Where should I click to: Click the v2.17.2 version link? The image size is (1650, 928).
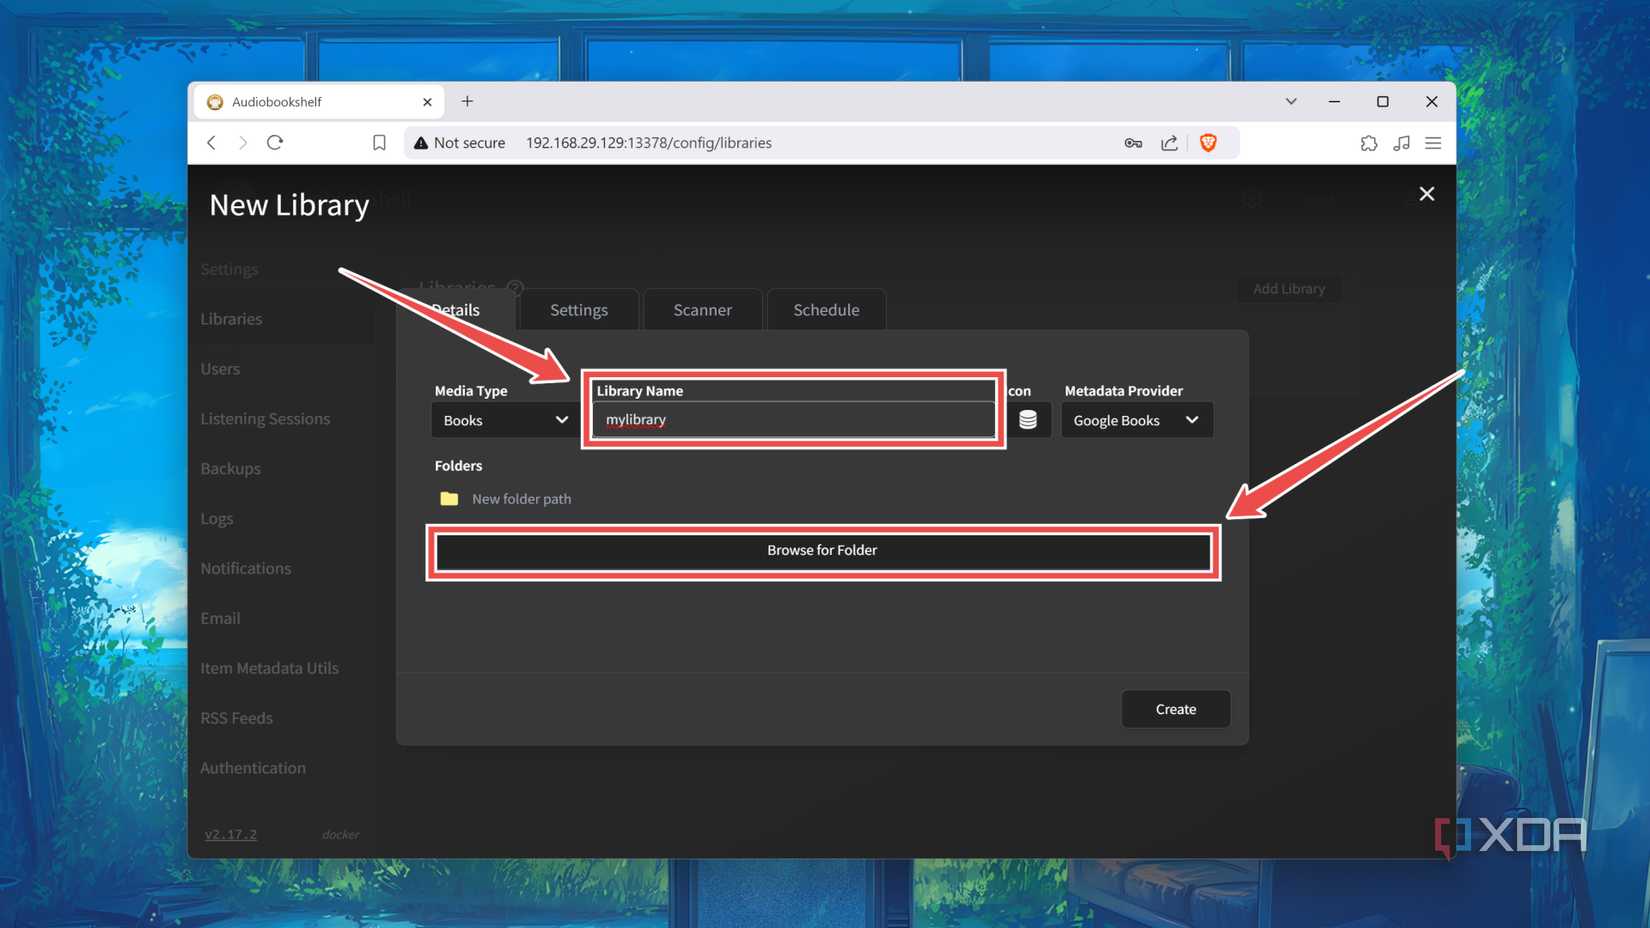pos(231,834)
